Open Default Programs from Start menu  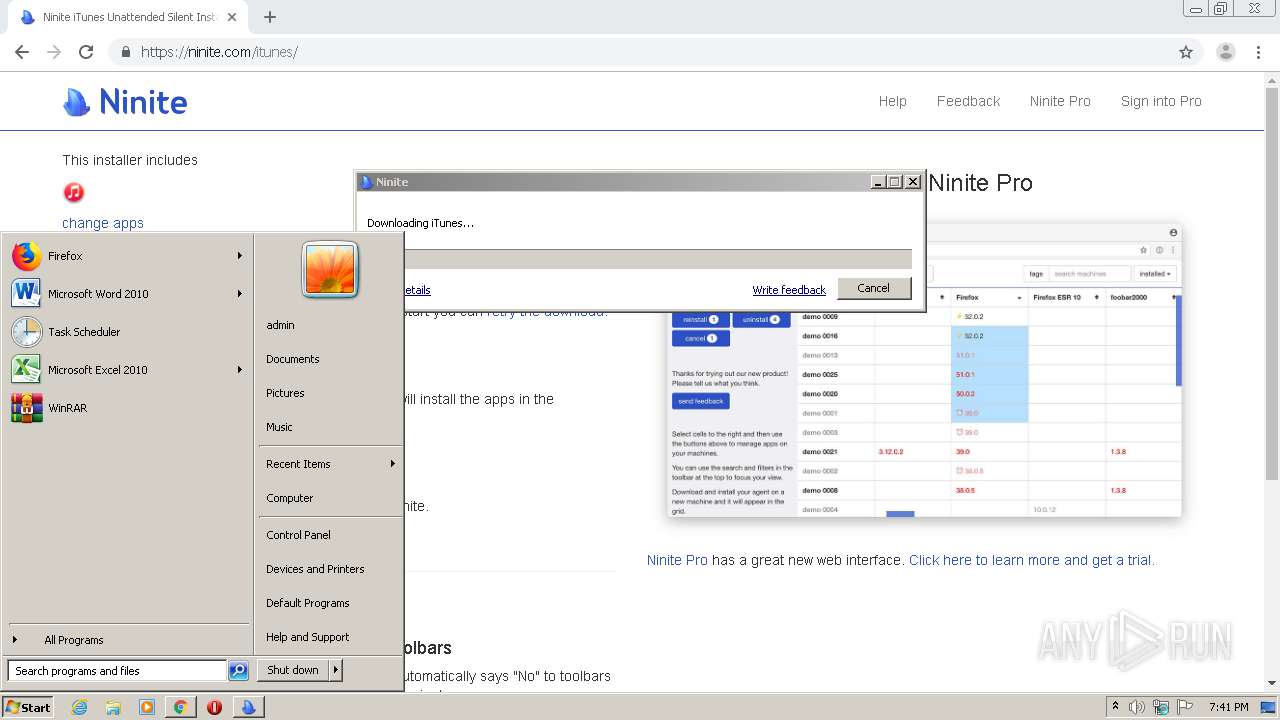(x=307, y=603)
